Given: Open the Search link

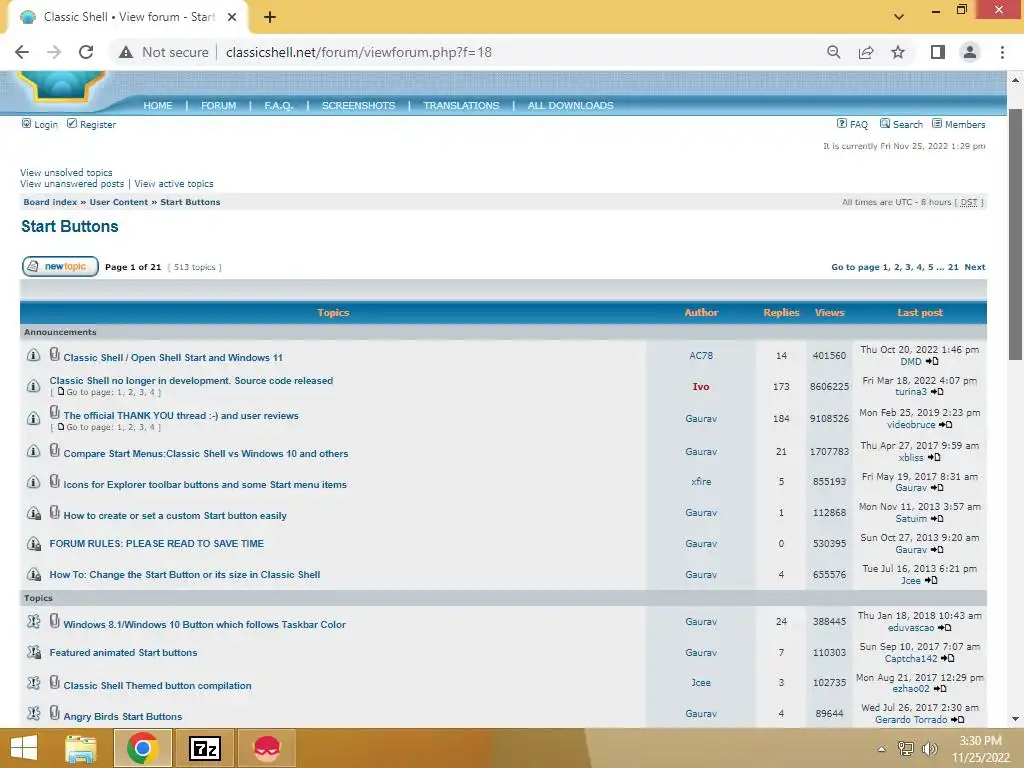Looking at the screenshot, I should (x=908, y=124).
